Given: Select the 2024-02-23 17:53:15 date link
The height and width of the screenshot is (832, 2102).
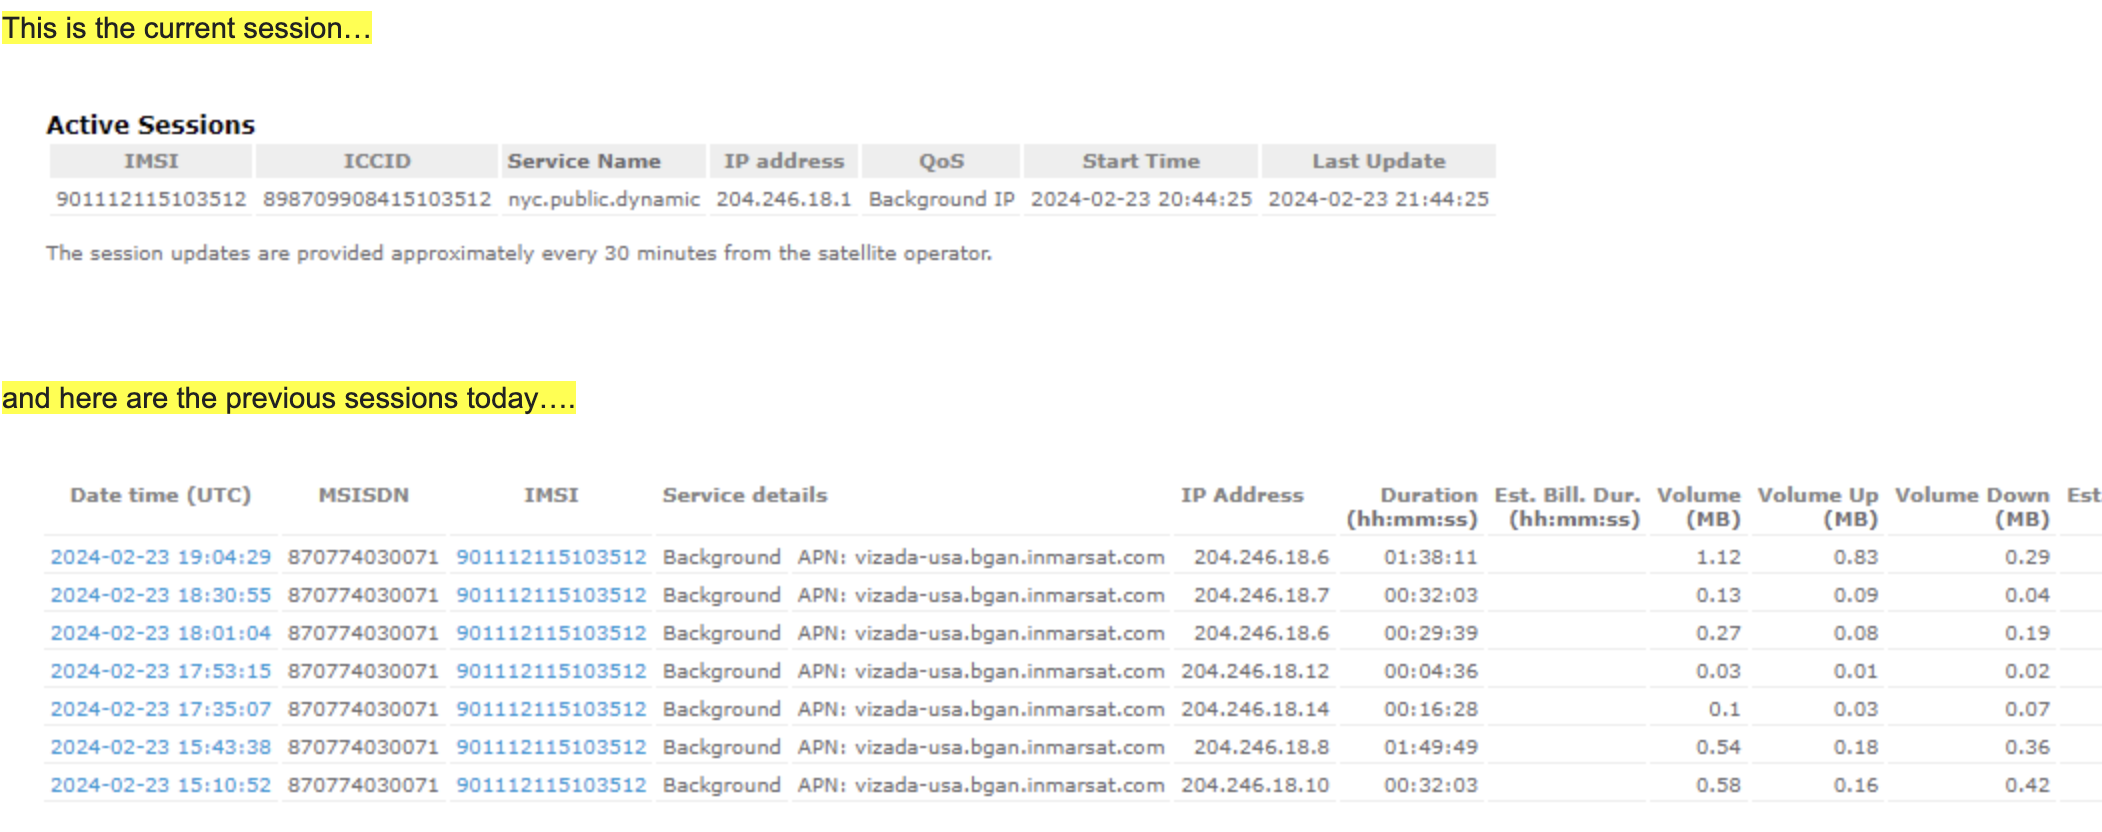Looking at the screenshot, I should point(160,671).
